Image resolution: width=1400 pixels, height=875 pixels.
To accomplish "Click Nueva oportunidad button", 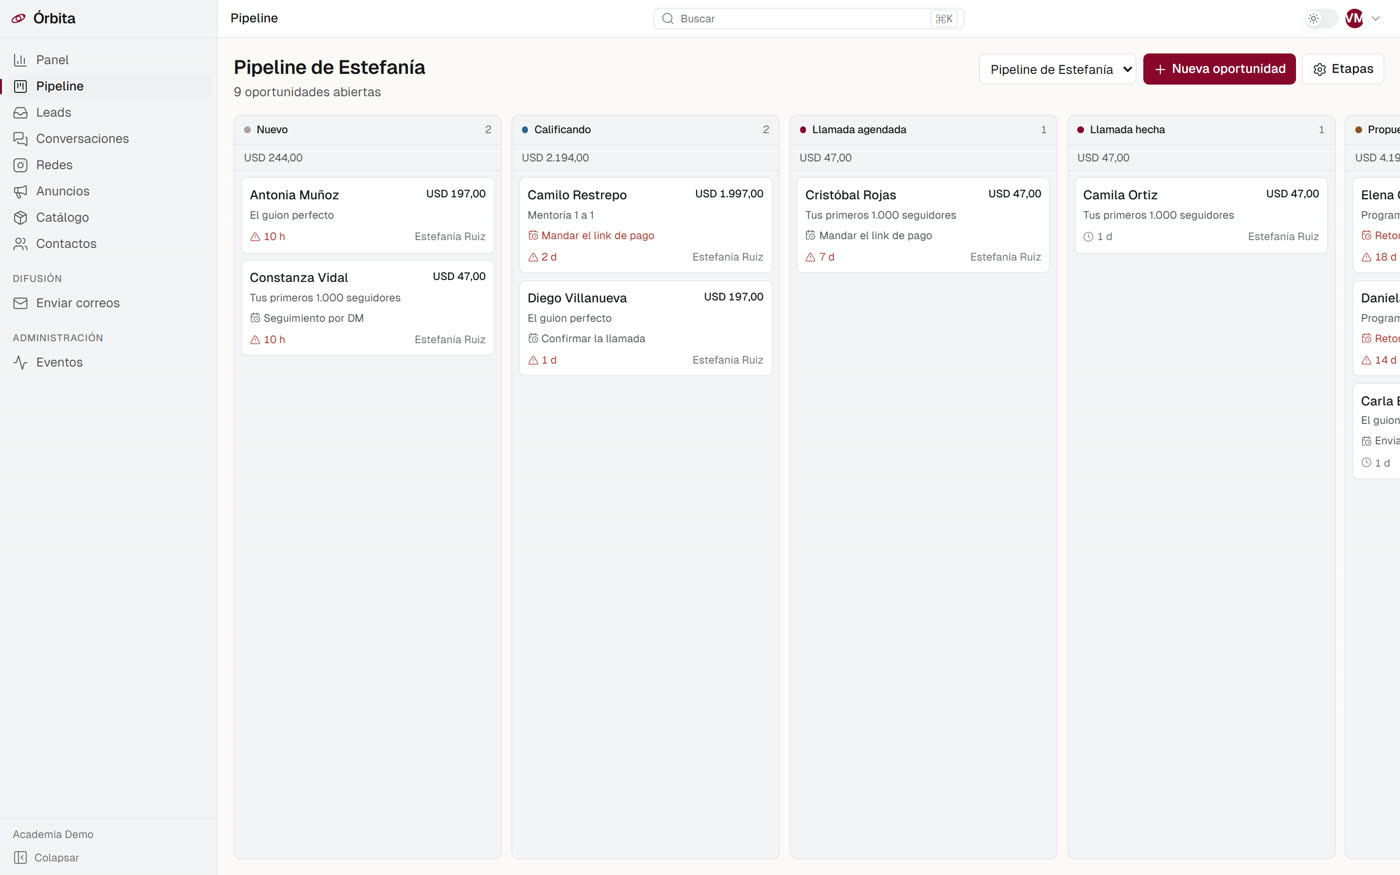I will 1219,69.
